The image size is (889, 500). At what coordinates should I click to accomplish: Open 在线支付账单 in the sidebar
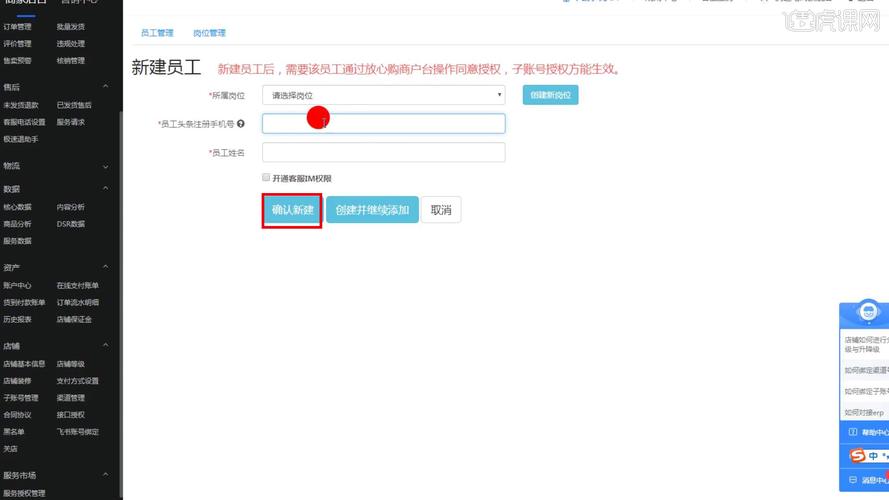coord(78,286)
